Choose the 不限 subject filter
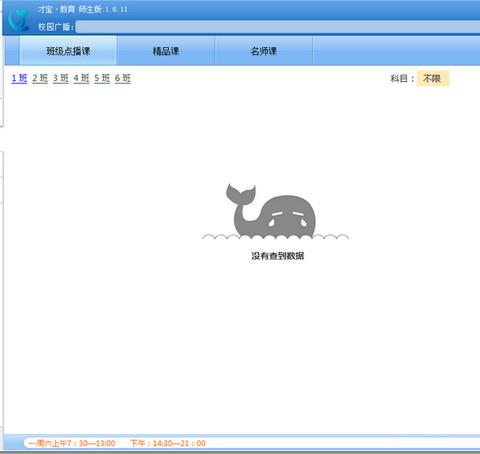 tap(433, 79)
